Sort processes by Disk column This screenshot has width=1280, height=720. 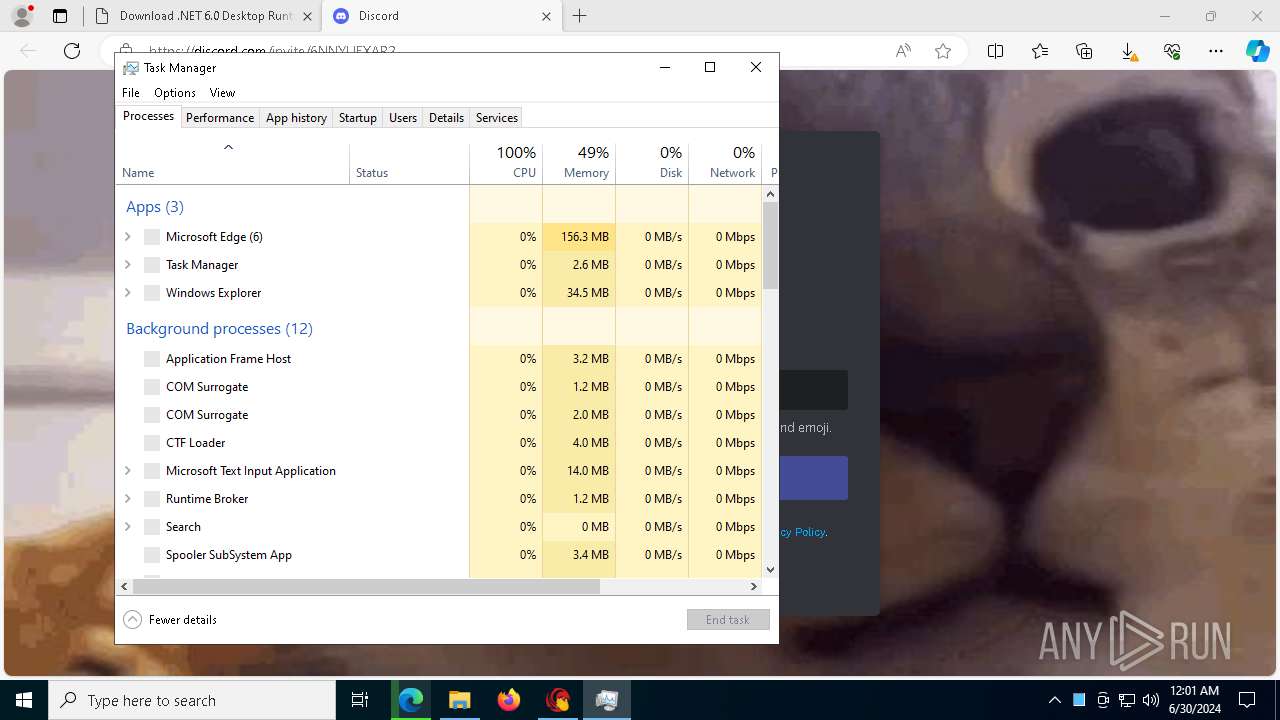652,163
